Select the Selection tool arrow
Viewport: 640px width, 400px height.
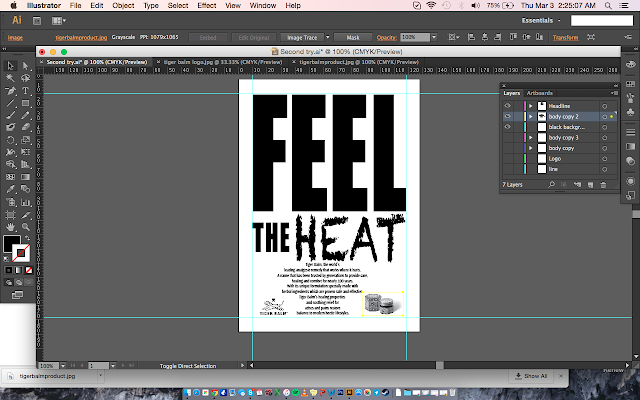click(x=10, y=66)
